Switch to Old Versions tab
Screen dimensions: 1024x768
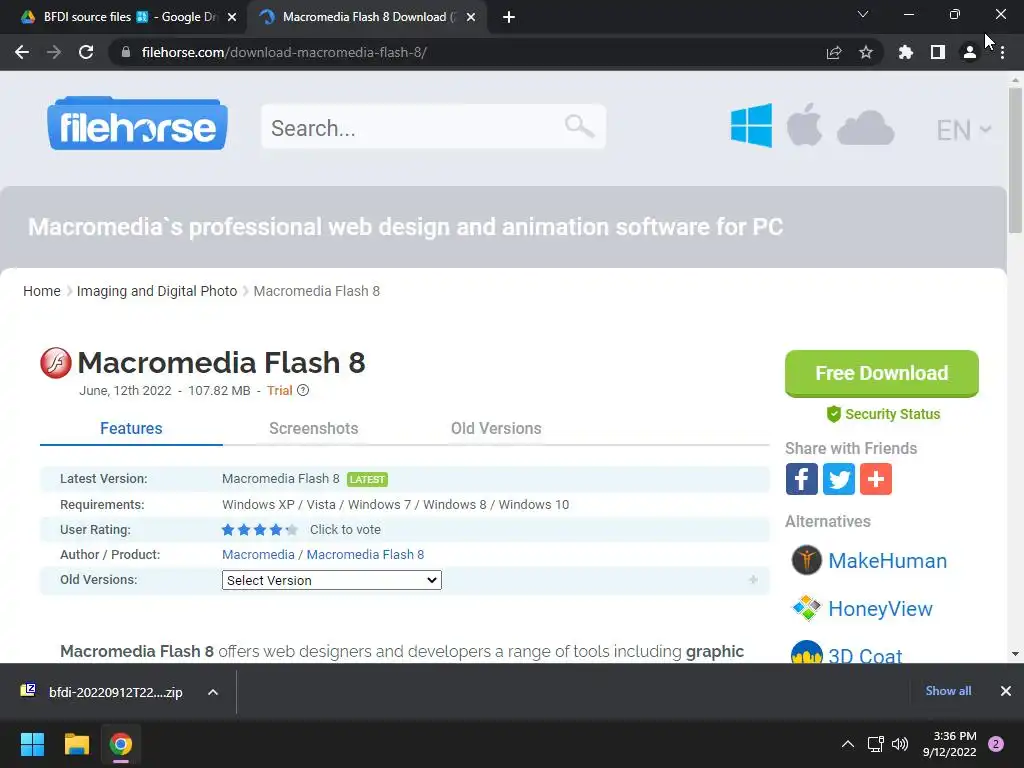pyautogui.click(x=496, y=428)
